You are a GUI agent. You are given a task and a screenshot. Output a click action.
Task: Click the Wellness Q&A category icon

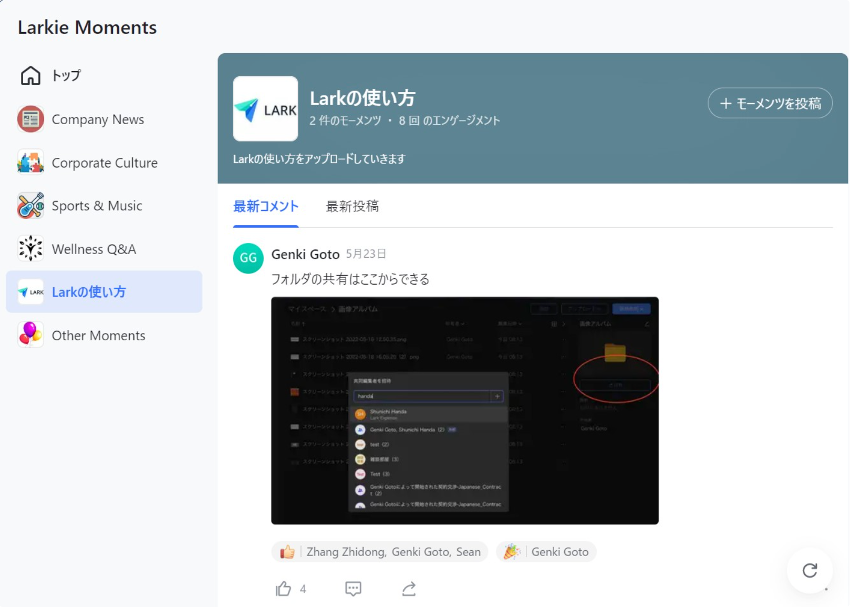point(31,249)
